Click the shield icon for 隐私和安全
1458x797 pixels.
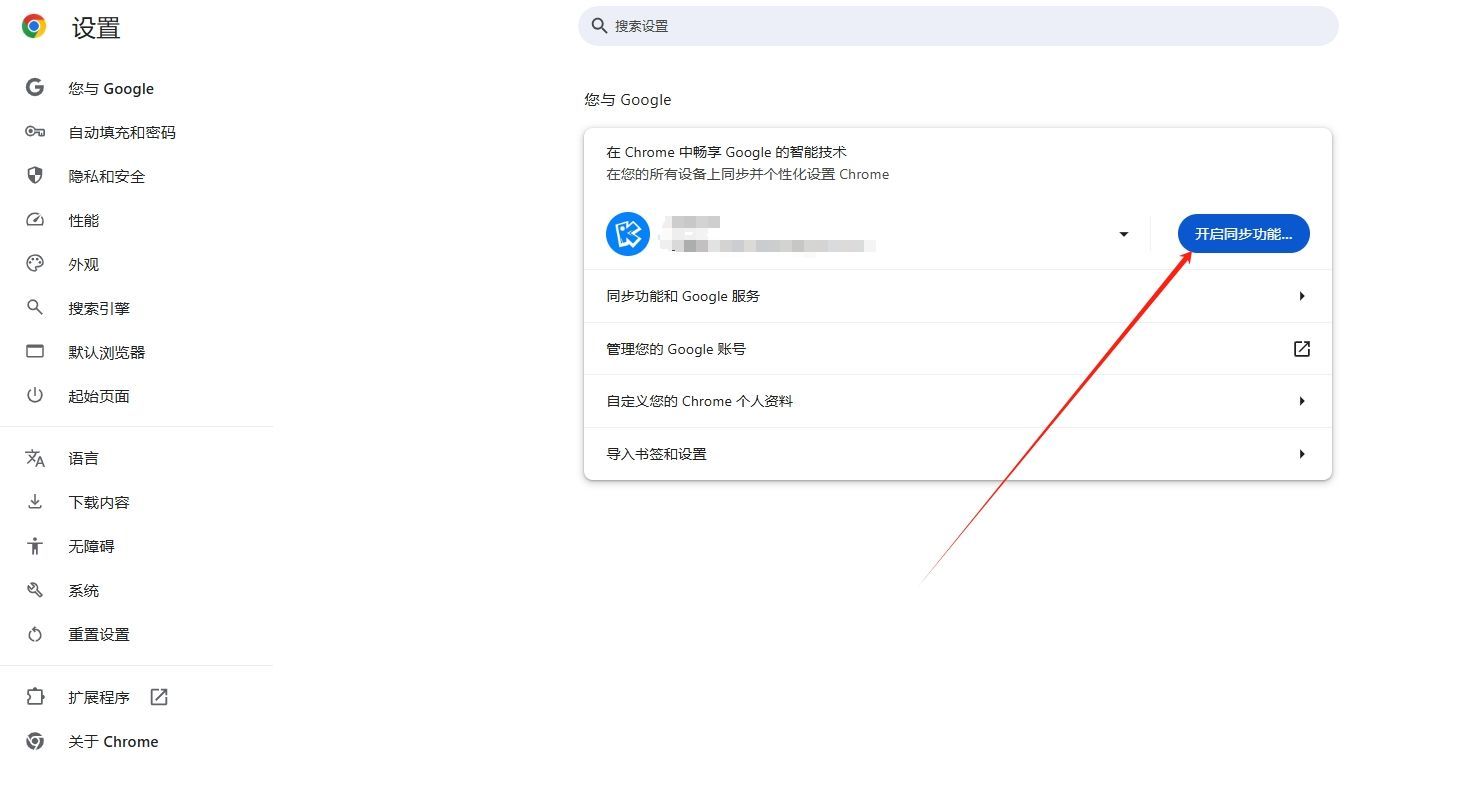click(x=35, y=176)
